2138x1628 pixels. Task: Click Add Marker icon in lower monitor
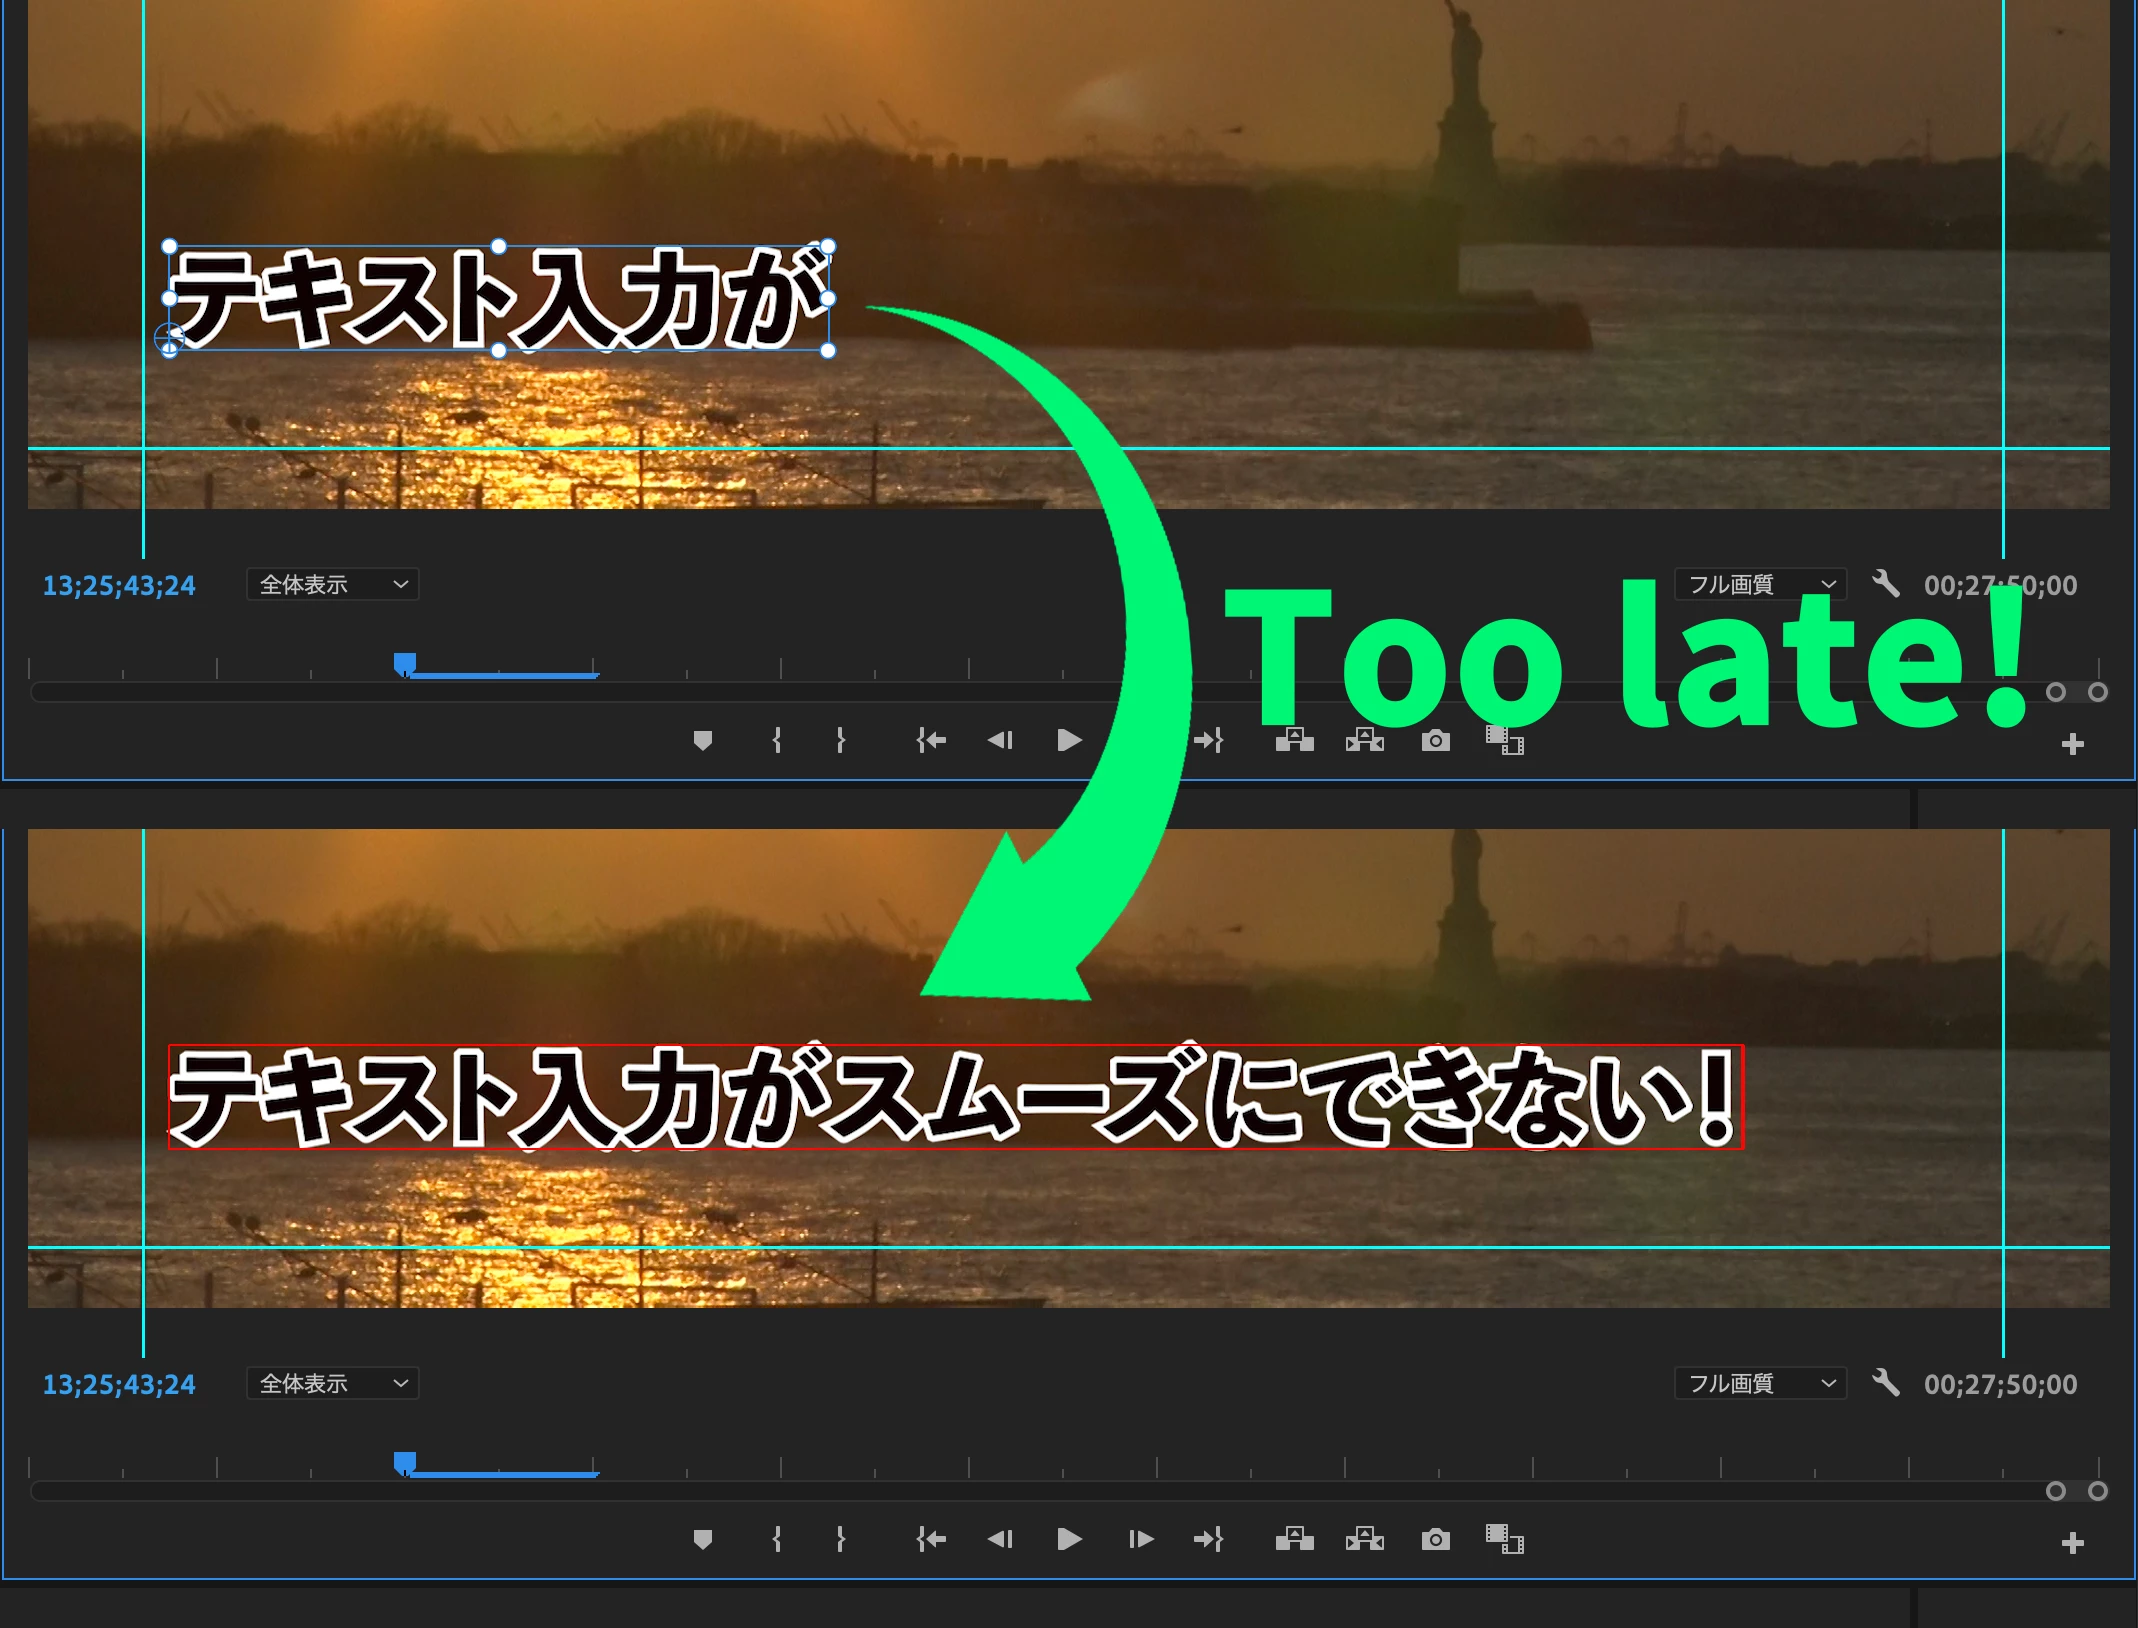[x=703, y=1539]
